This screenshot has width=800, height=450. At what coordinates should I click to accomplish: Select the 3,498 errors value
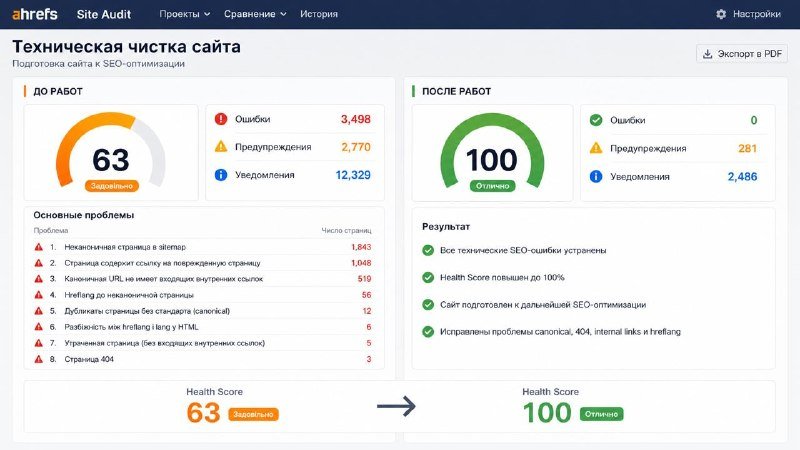pyautogui.click(x=356, y=119)
